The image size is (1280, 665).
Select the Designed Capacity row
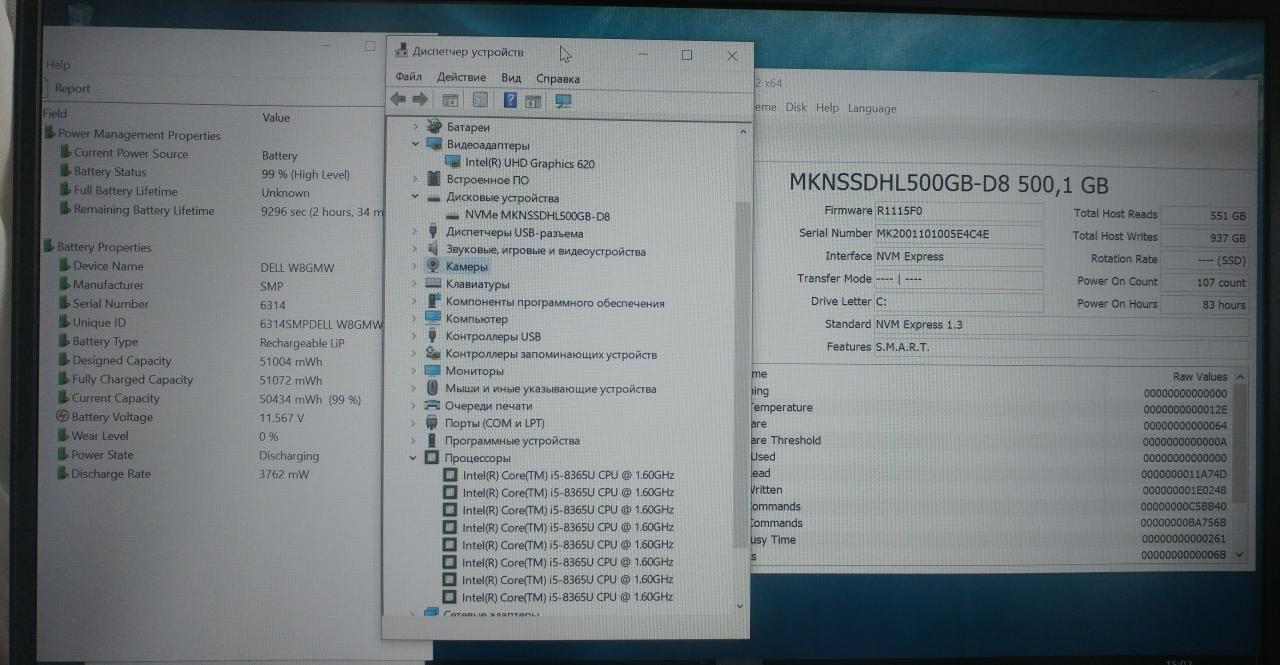click(212, 361)
